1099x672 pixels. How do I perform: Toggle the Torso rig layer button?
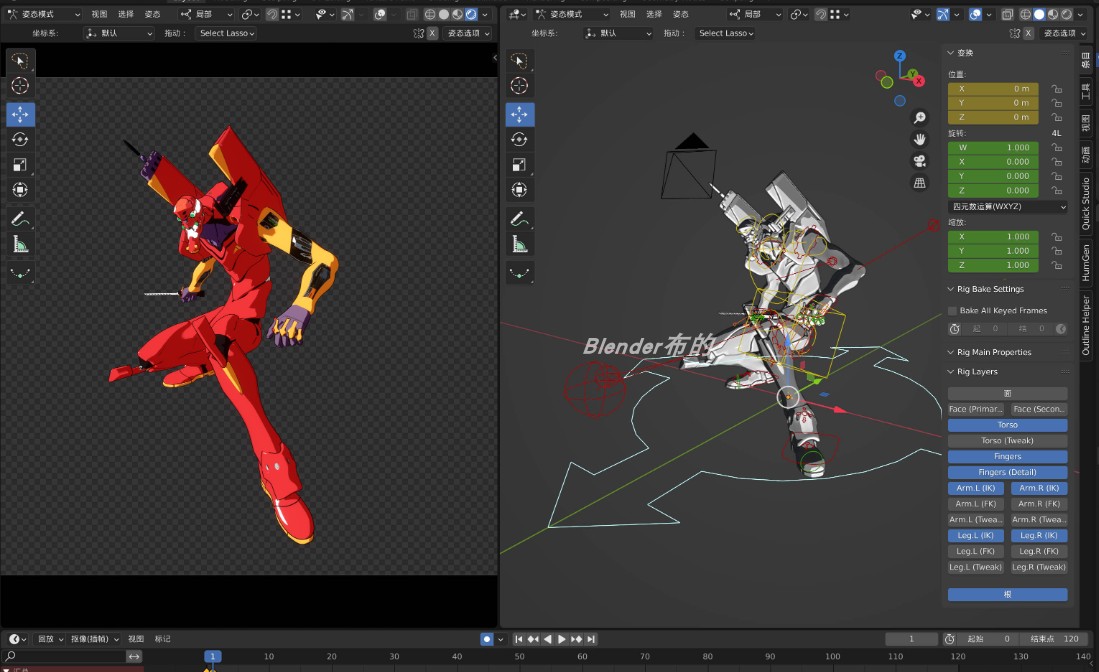[x=1008, y=425]
